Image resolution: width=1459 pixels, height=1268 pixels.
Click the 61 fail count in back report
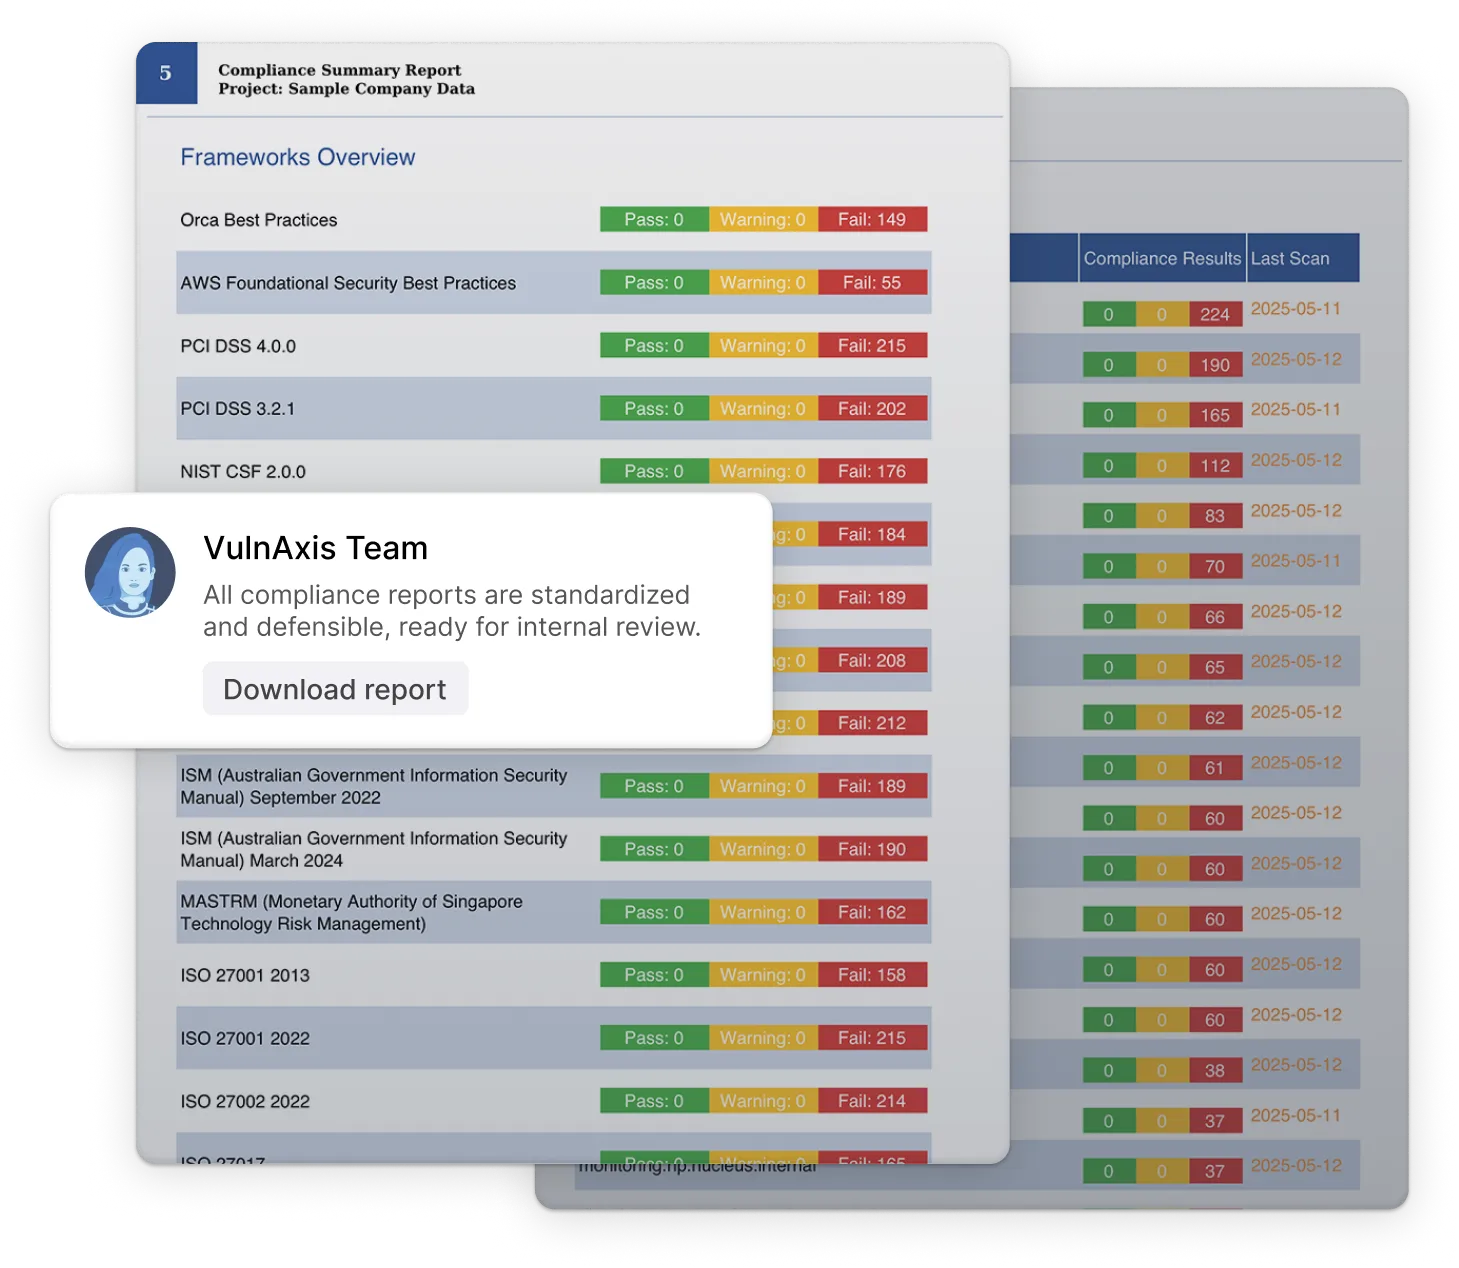(x=1215, y=768)
